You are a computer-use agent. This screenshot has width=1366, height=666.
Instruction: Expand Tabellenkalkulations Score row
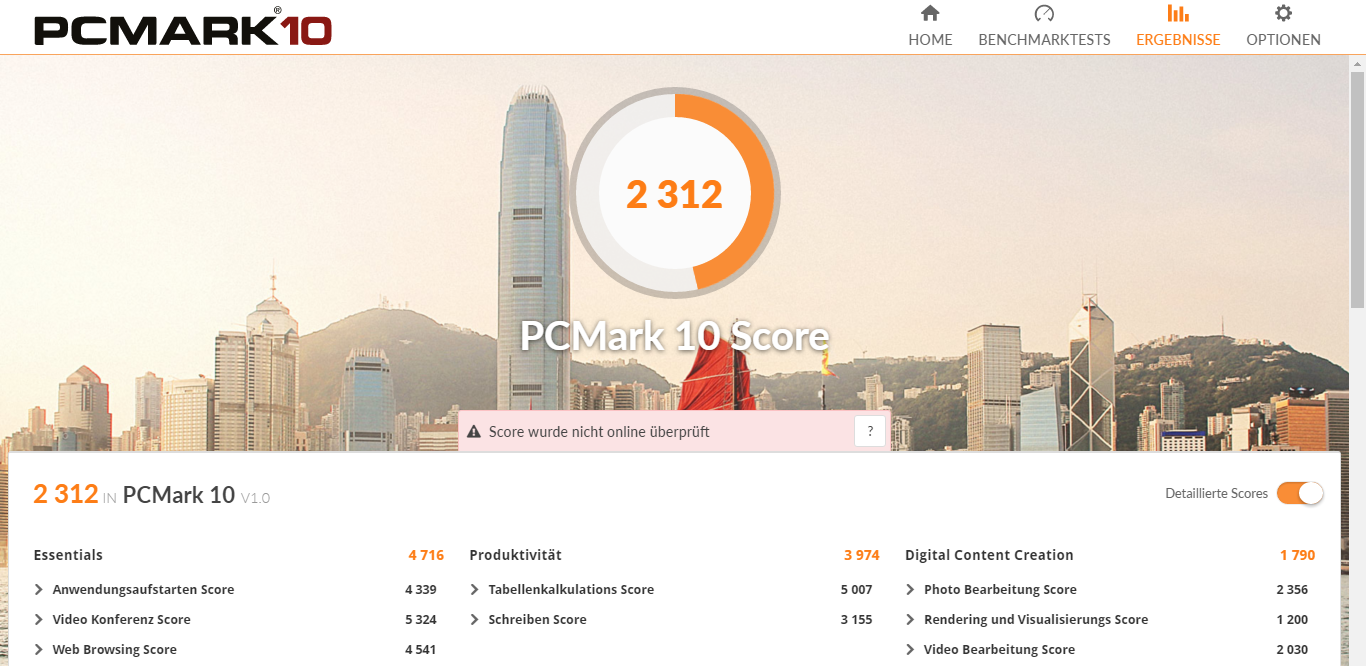[x=671, y=590]
